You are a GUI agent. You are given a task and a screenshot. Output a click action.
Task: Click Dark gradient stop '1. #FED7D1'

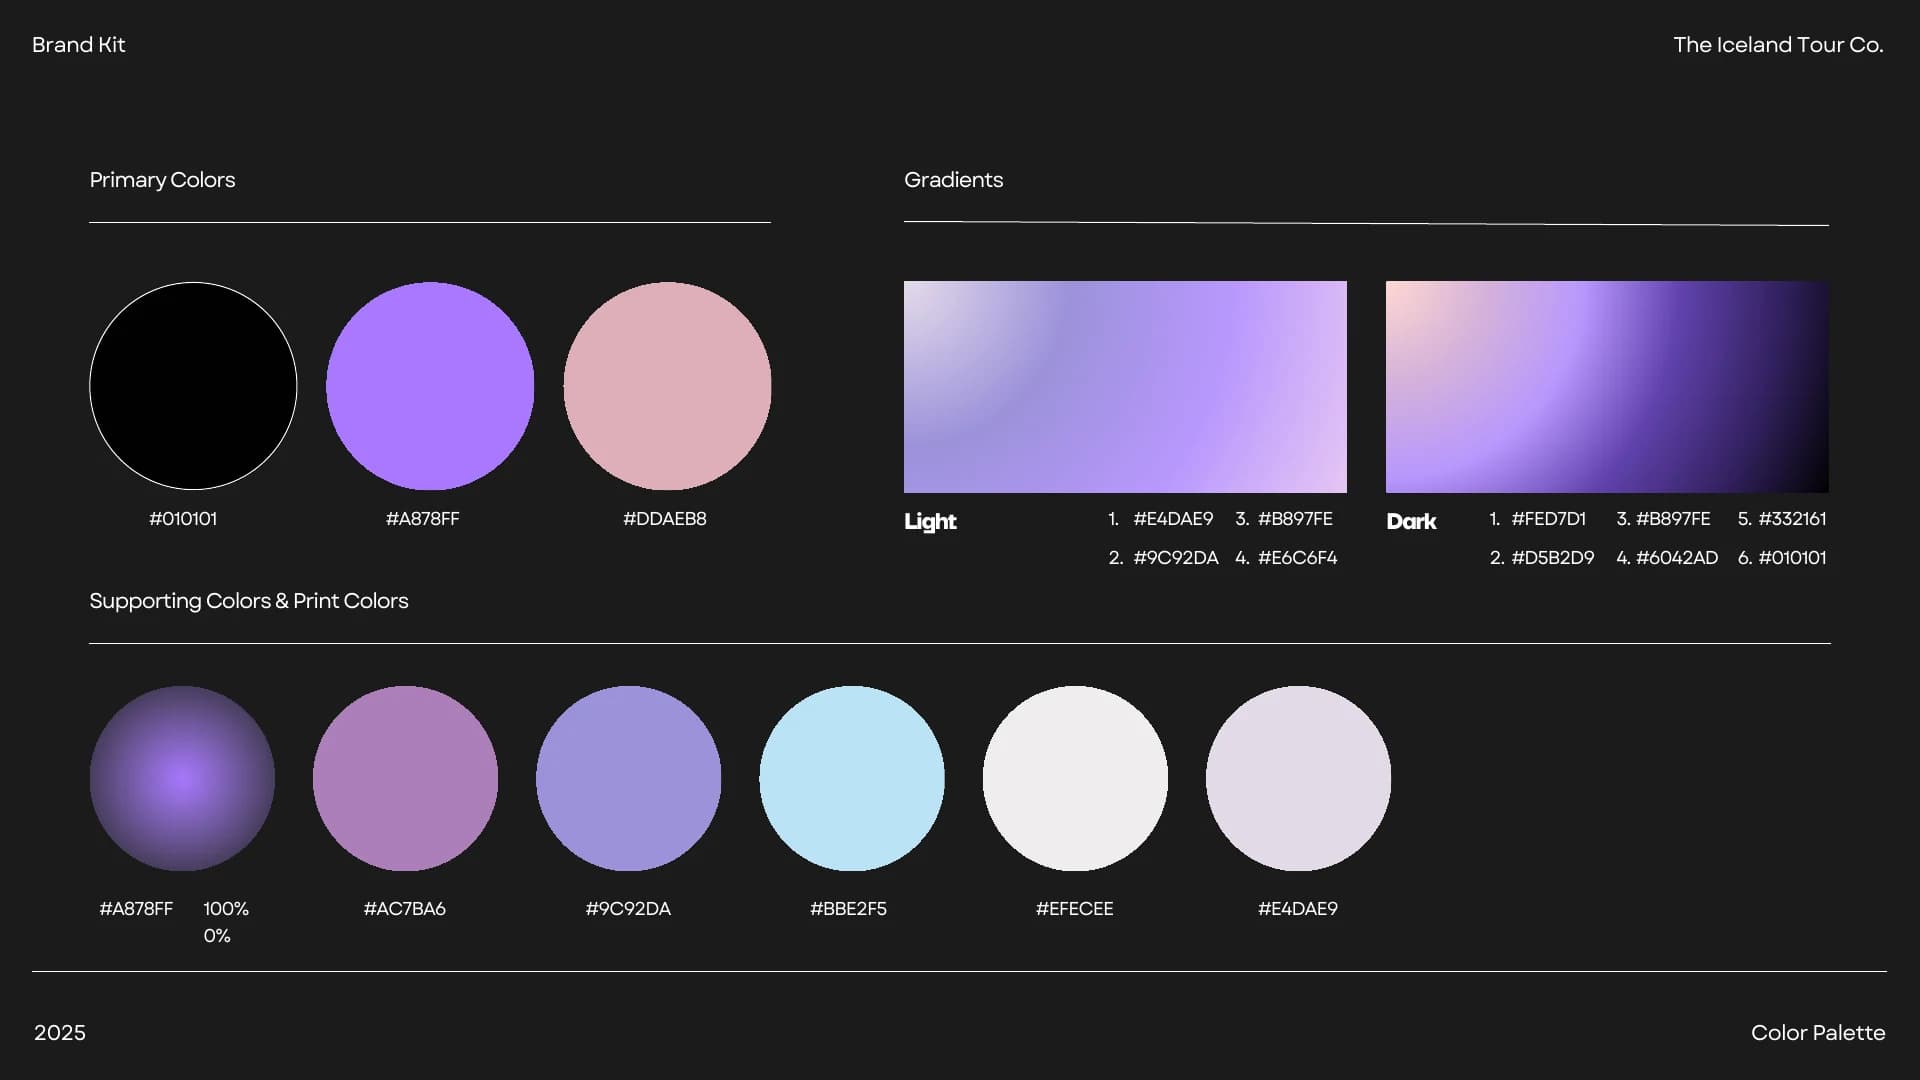coord(1537,519)
